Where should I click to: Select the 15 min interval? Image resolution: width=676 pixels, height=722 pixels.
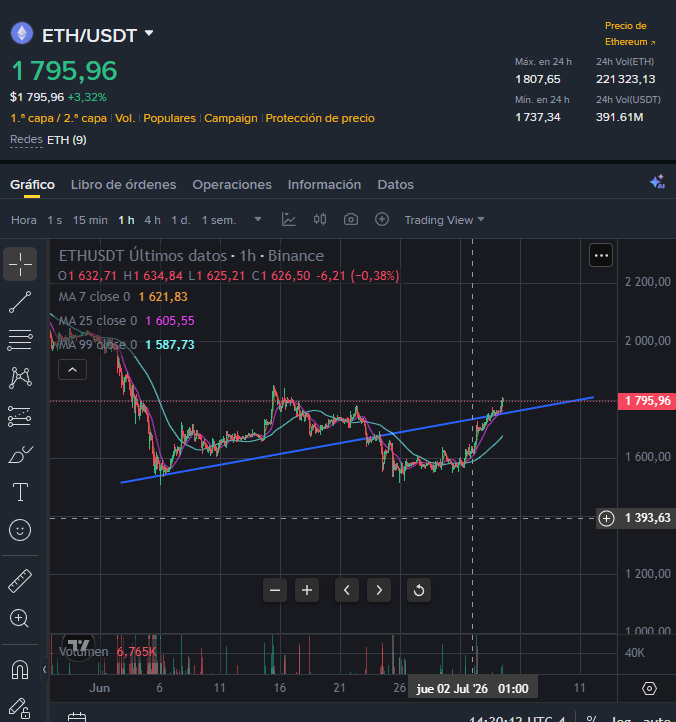90,220
